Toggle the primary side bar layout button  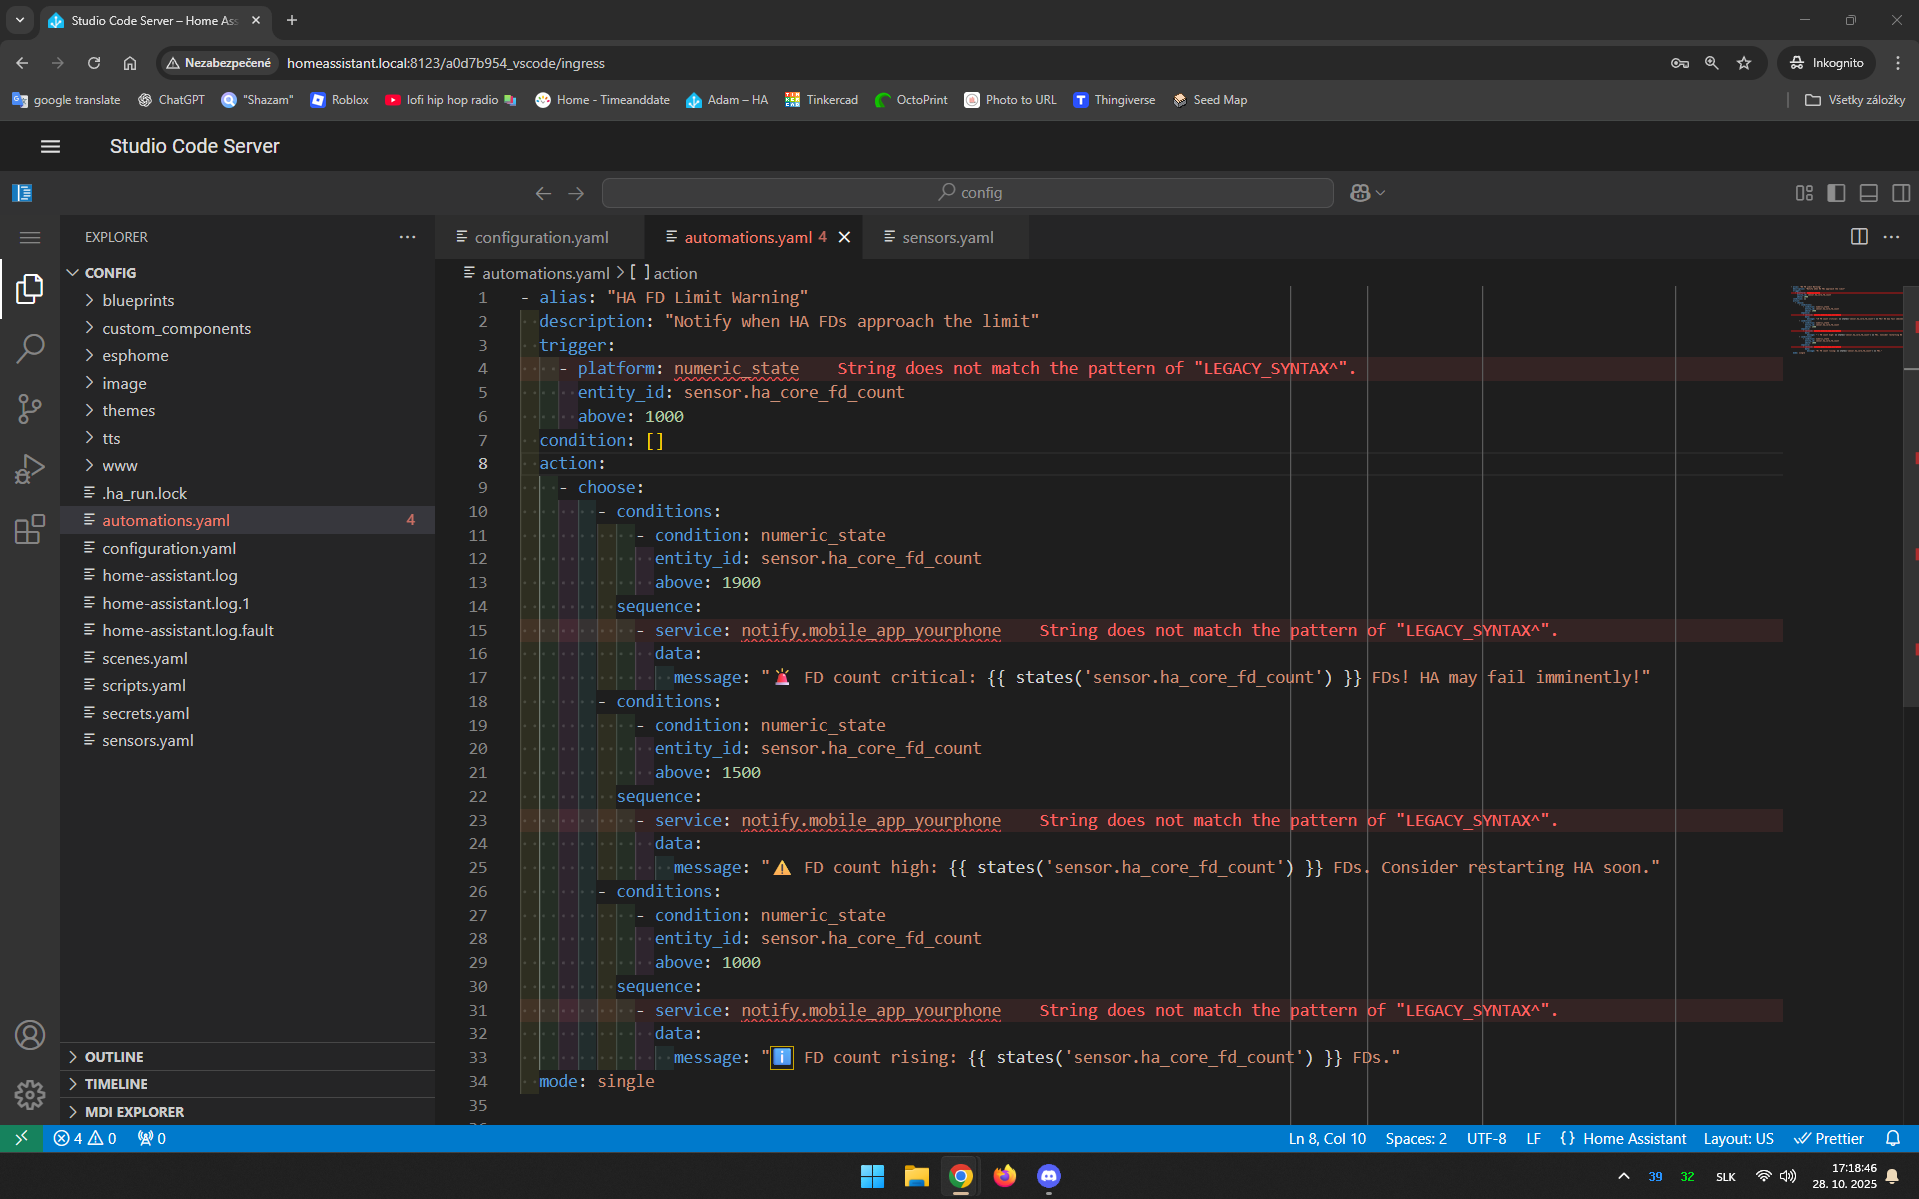(x=1836, y=193)
